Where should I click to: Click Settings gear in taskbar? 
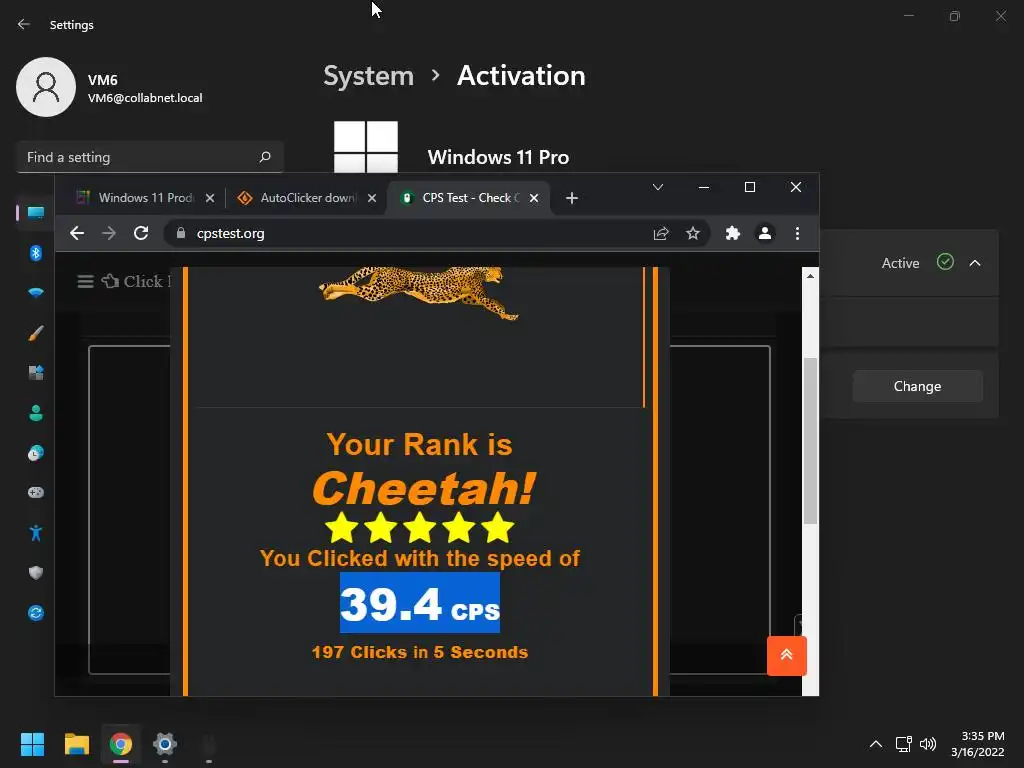(165, 744)
